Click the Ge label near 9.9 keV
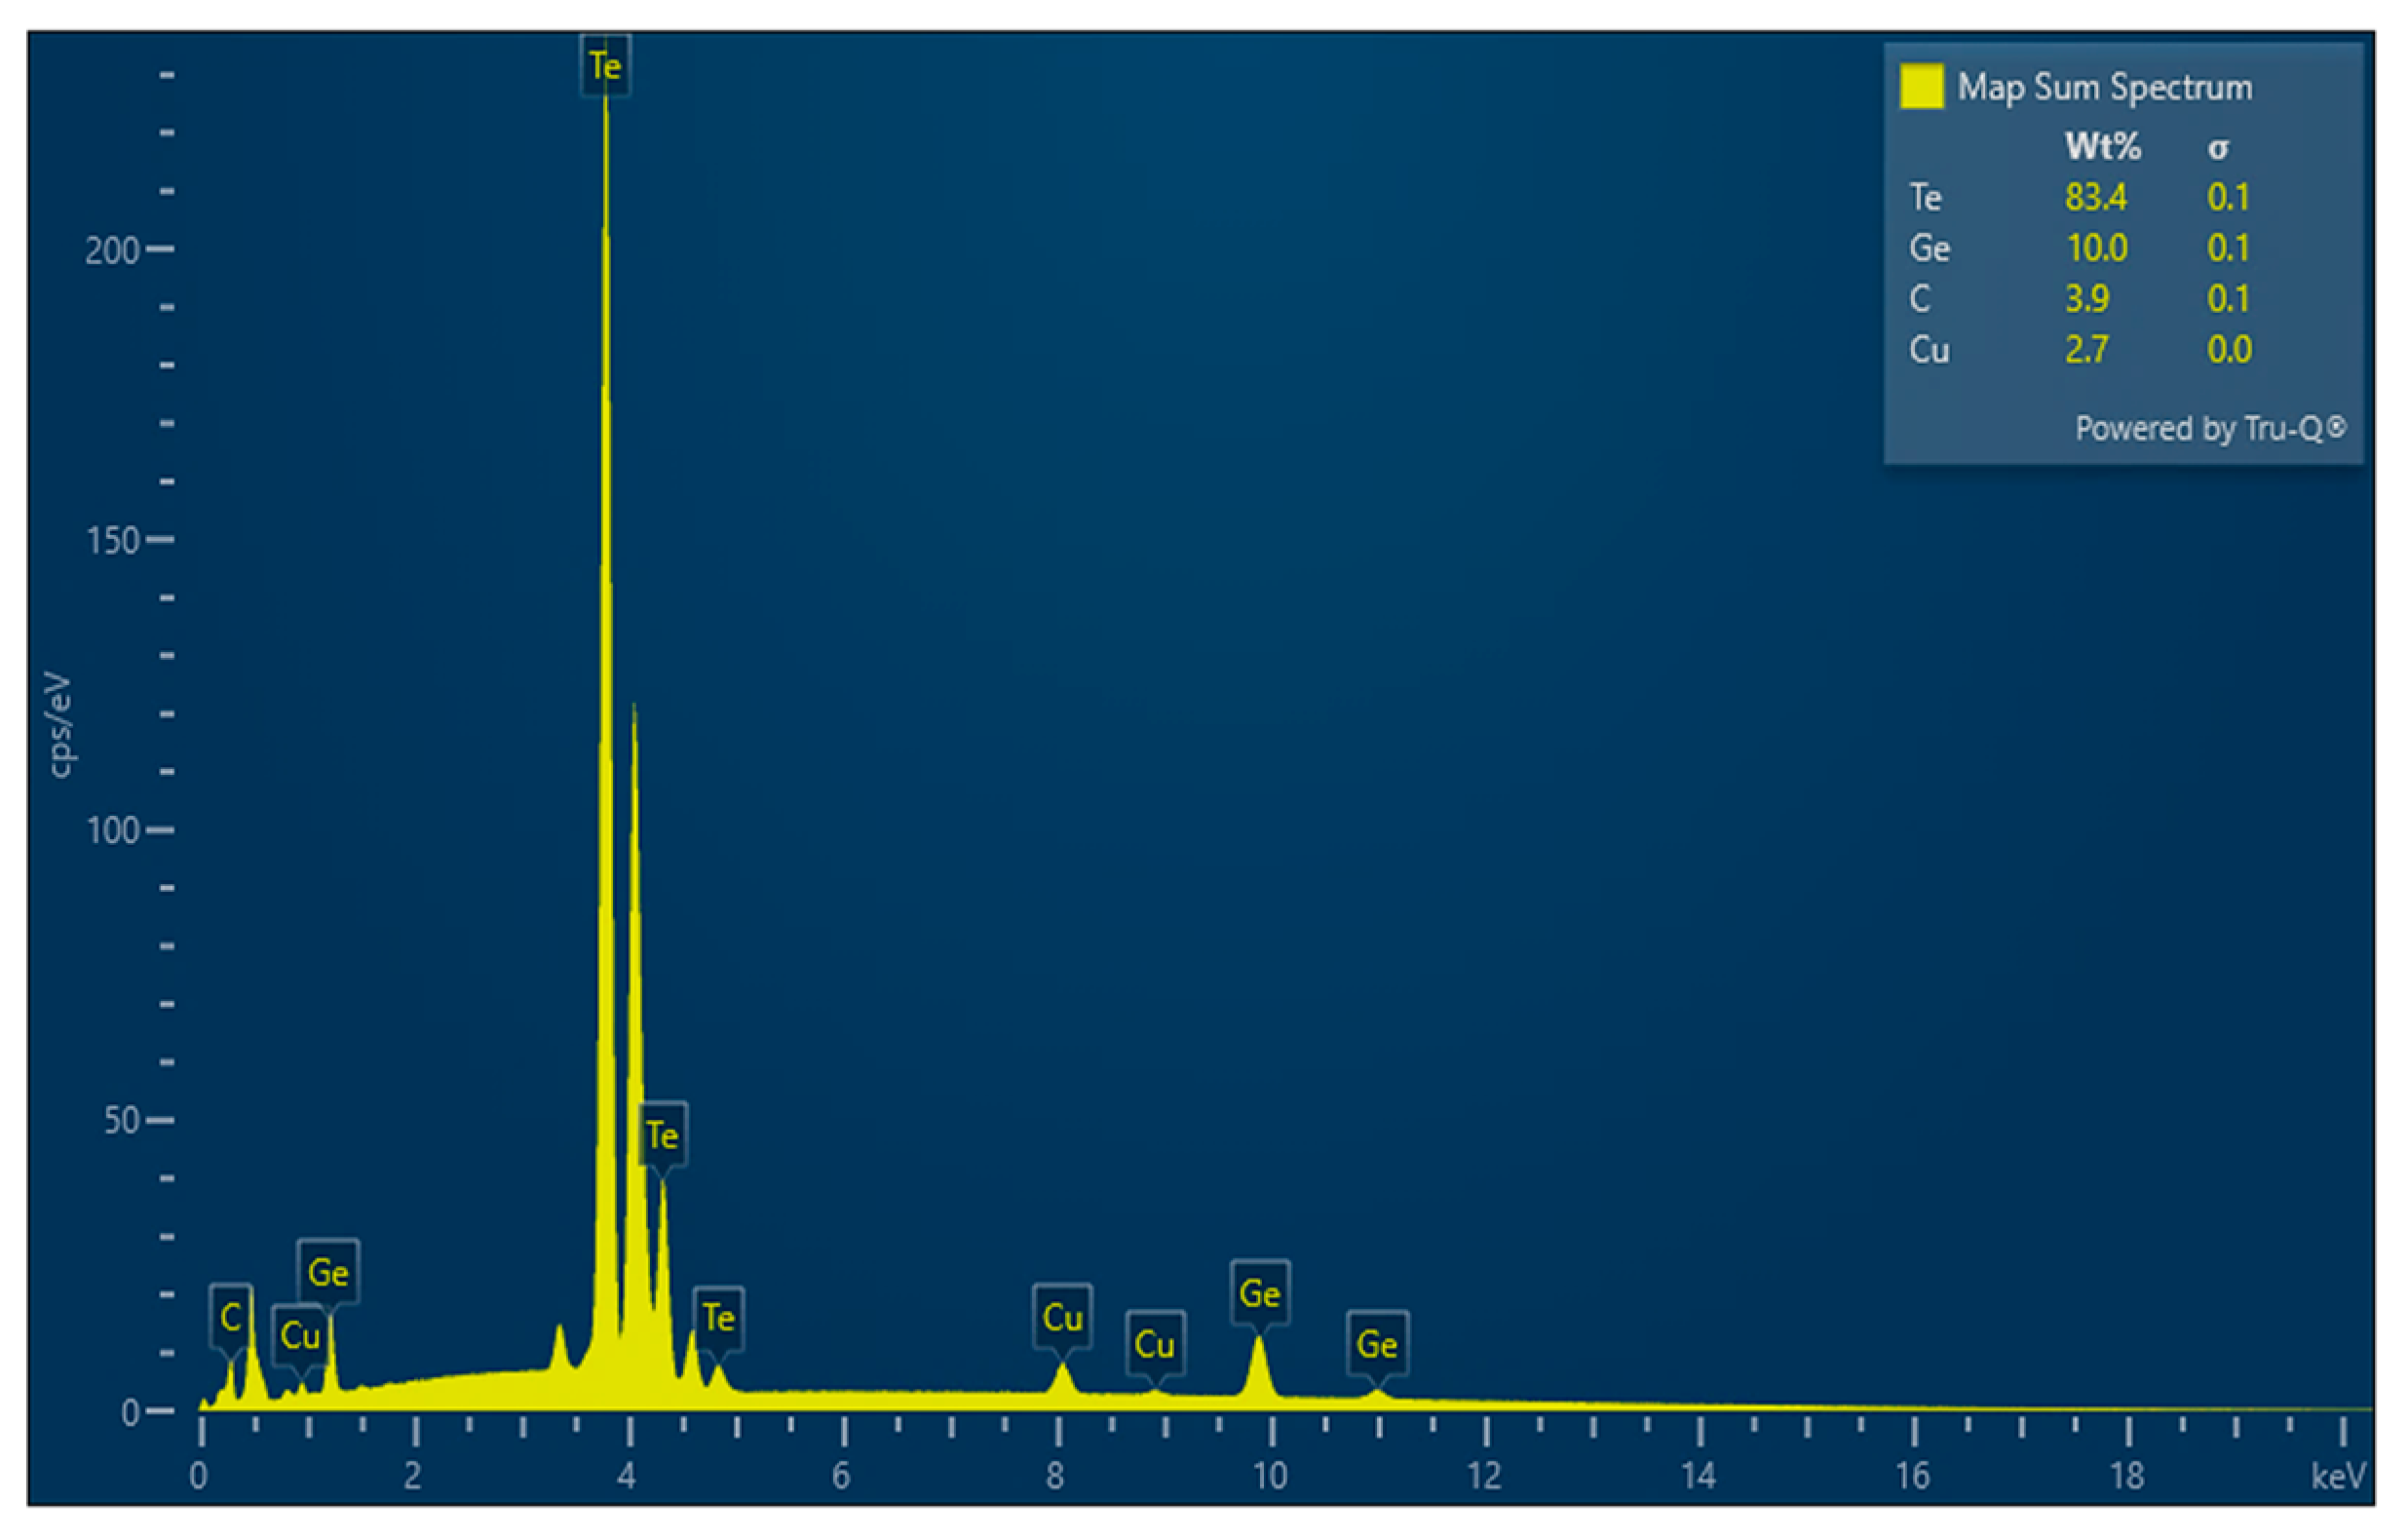 1259,1293
